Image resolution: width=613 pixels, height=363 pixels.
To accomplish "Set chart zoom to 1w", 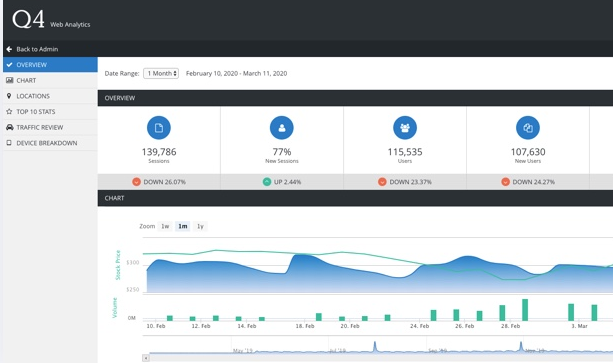I will click(165, 226).
